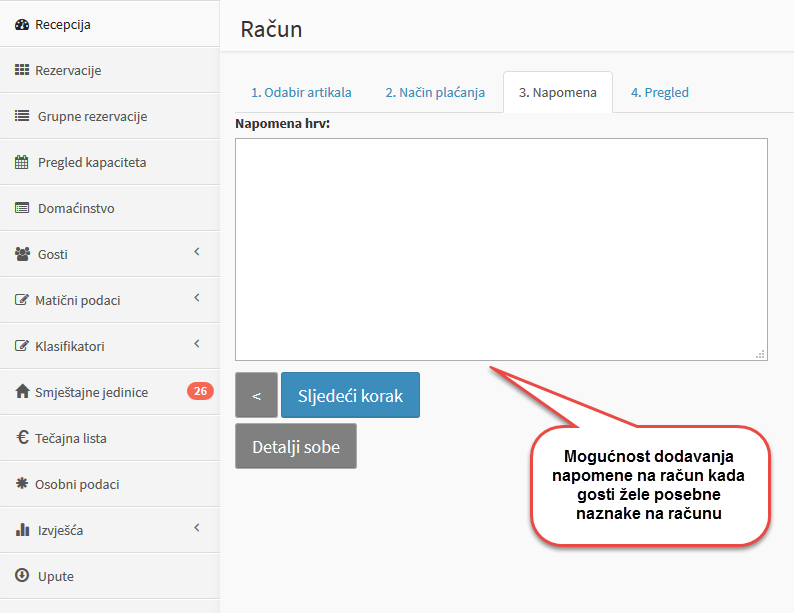Click the Tečajna lista euro icon
Screen dimensions: 794x613
[x=22, y=437]
